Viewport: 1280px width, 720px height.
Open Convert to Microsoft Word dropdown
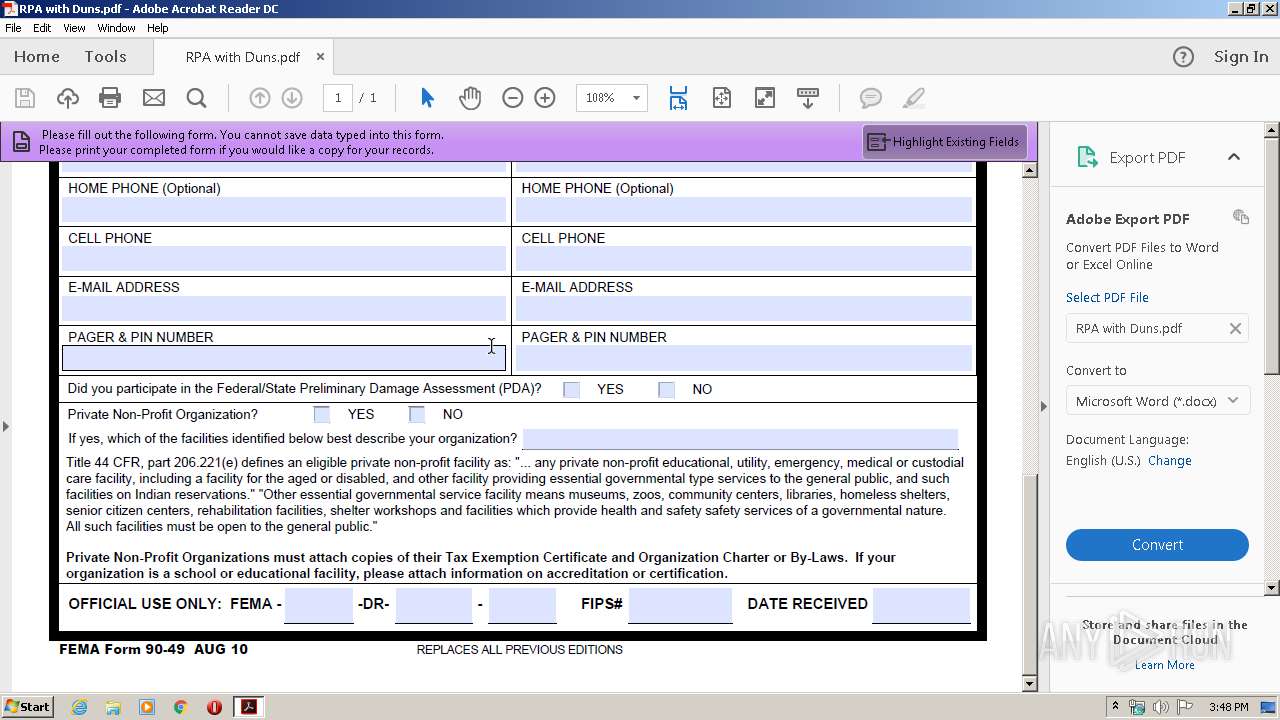point(1157,401)
